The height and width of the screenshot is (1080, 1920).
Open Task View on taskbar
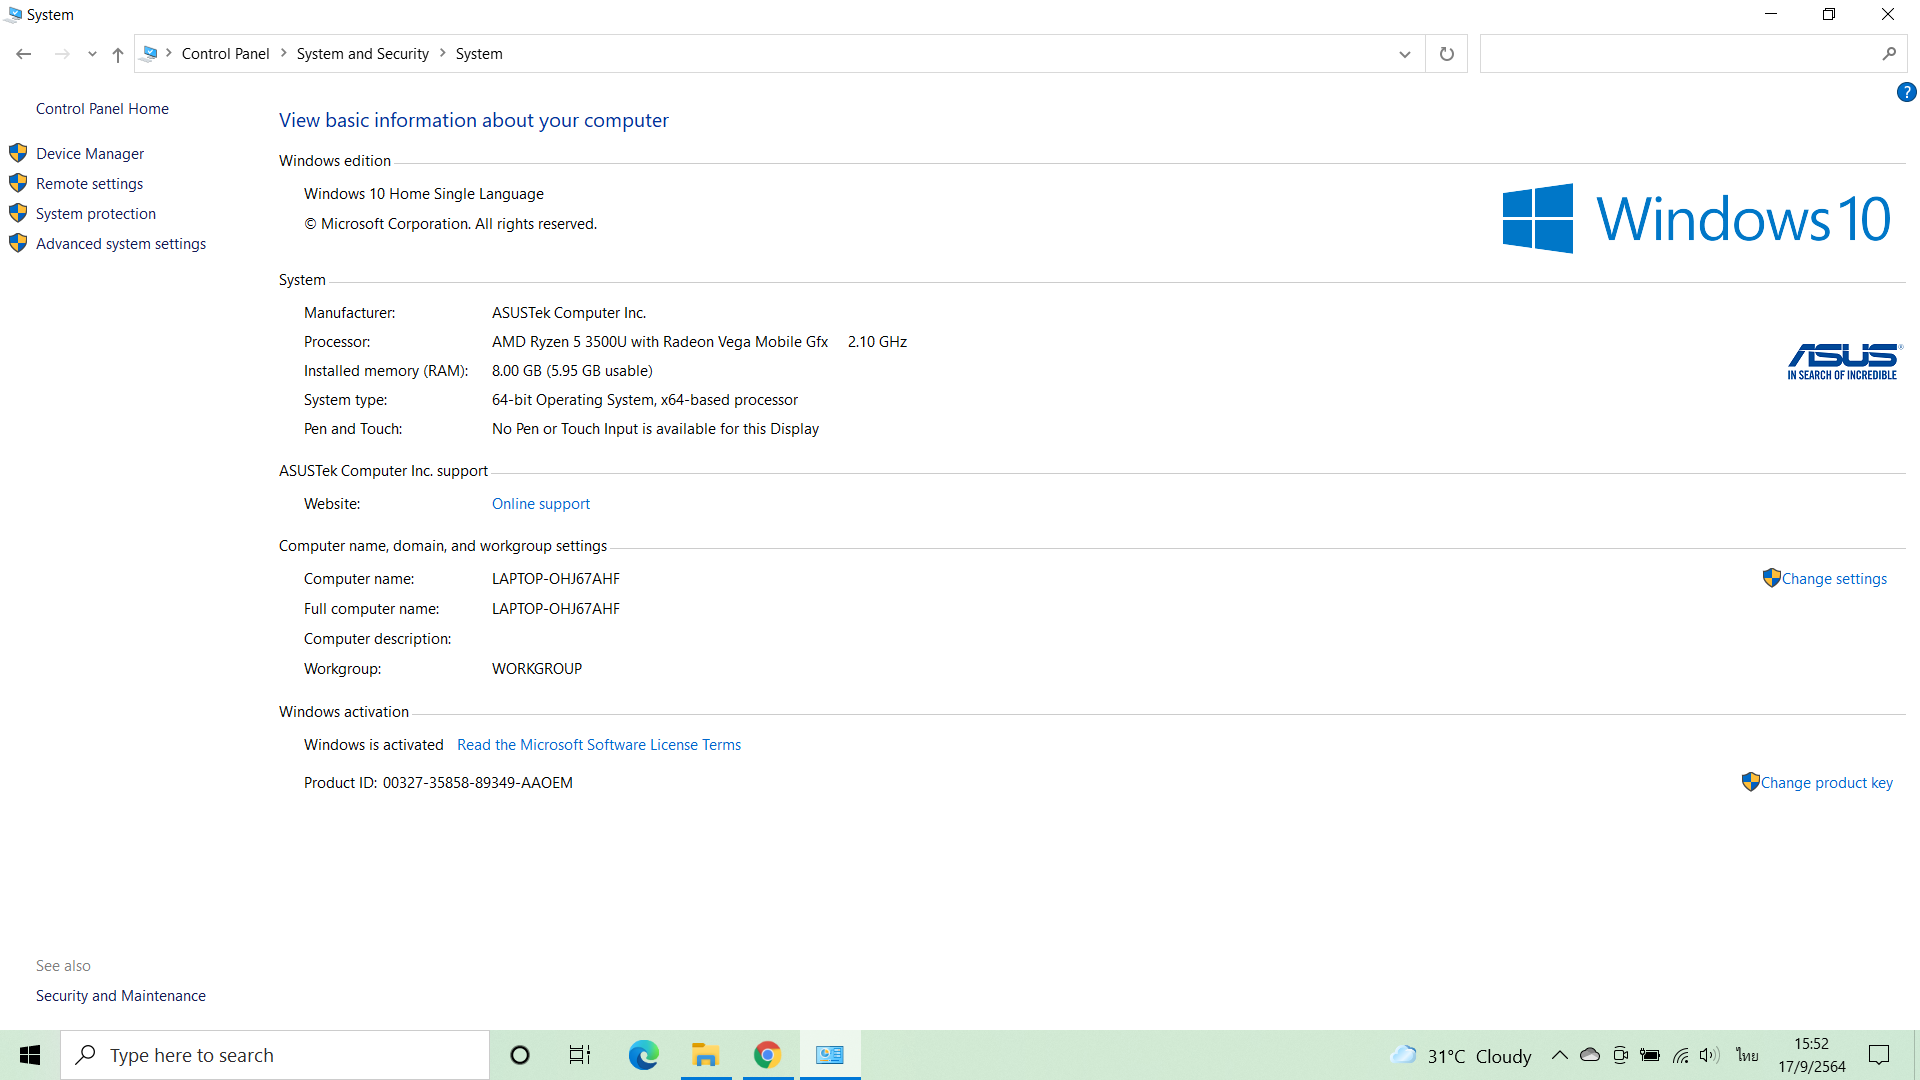click(580, 1055)
